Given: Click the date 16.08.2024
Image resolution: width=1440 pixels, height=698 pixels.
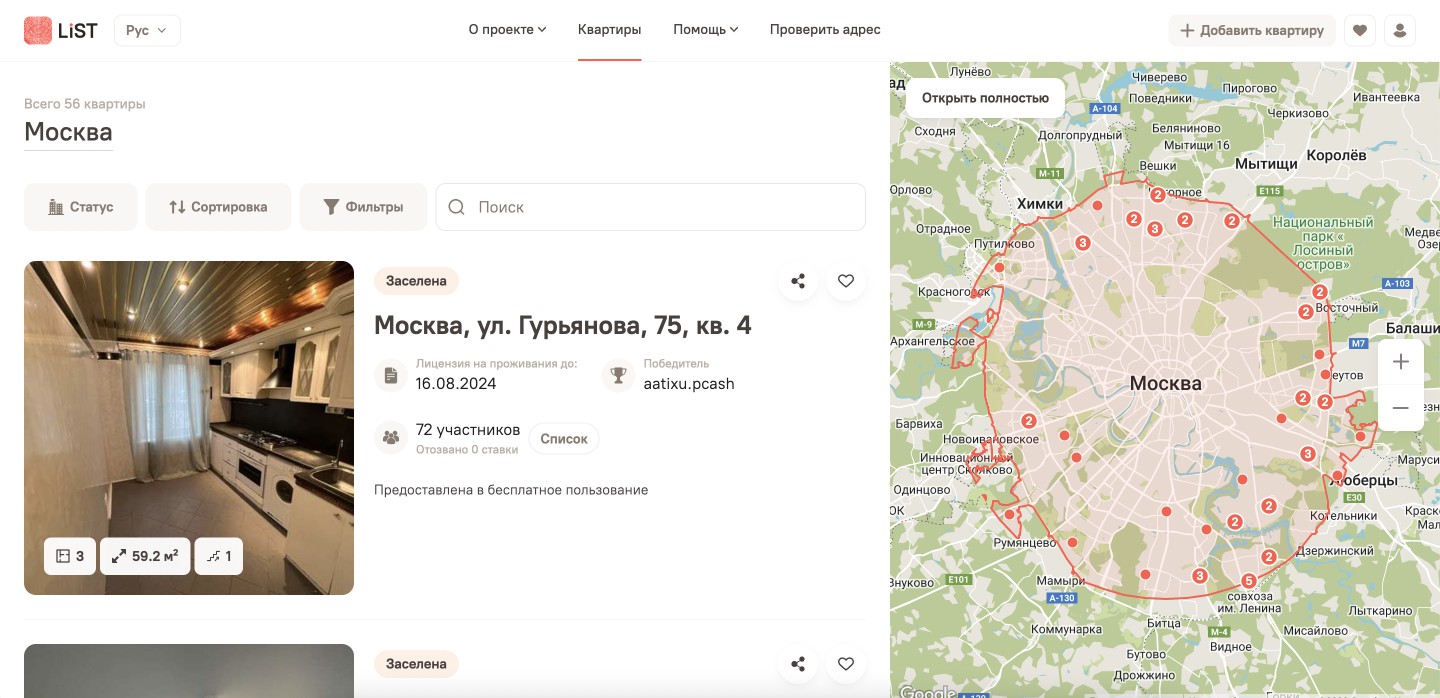Looking at the screenshot, I should click(x=456, y=384).
